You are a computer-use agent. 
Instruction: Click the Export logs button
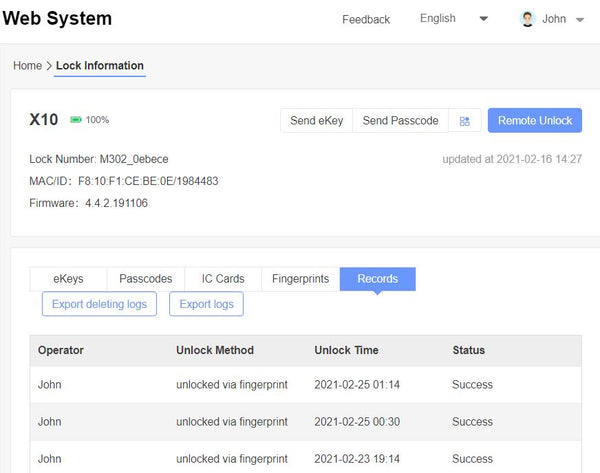(206, 304)
